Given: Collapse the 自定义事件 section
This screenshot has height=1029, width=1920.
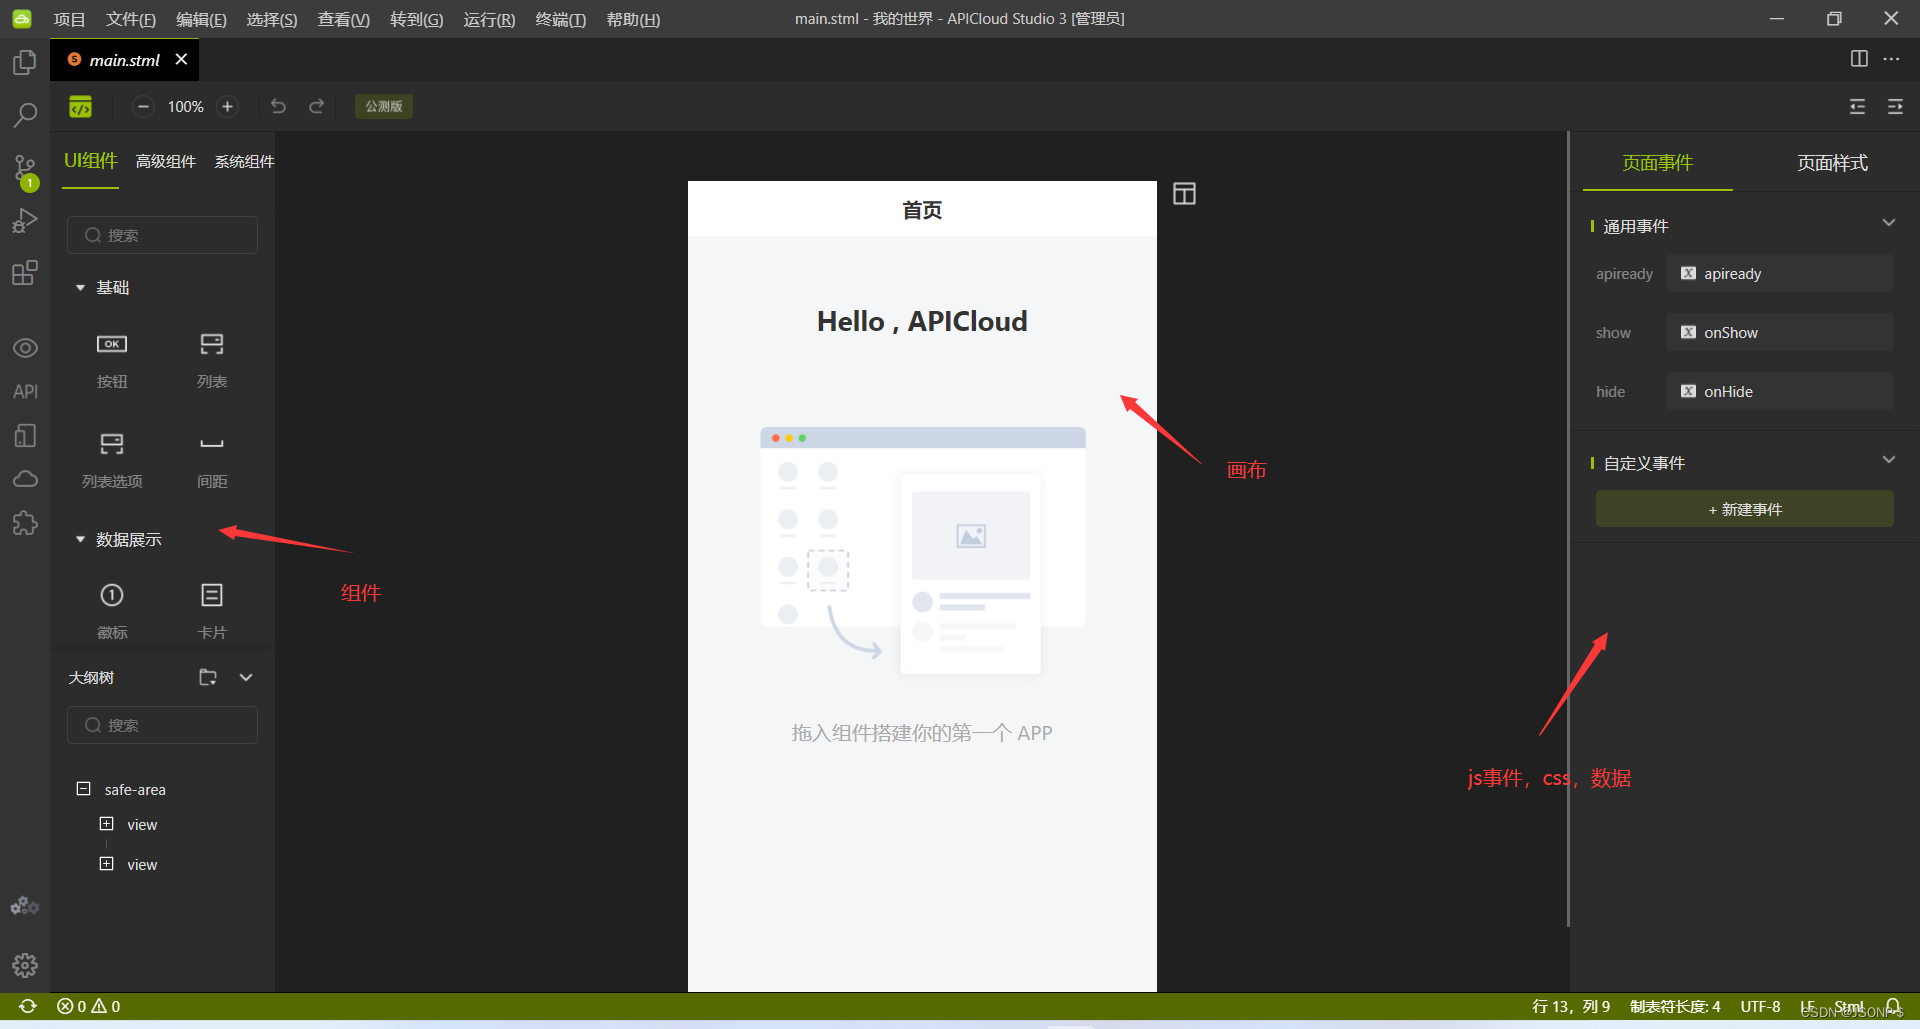Looking at the screenshot, I should pos(1889,460).
